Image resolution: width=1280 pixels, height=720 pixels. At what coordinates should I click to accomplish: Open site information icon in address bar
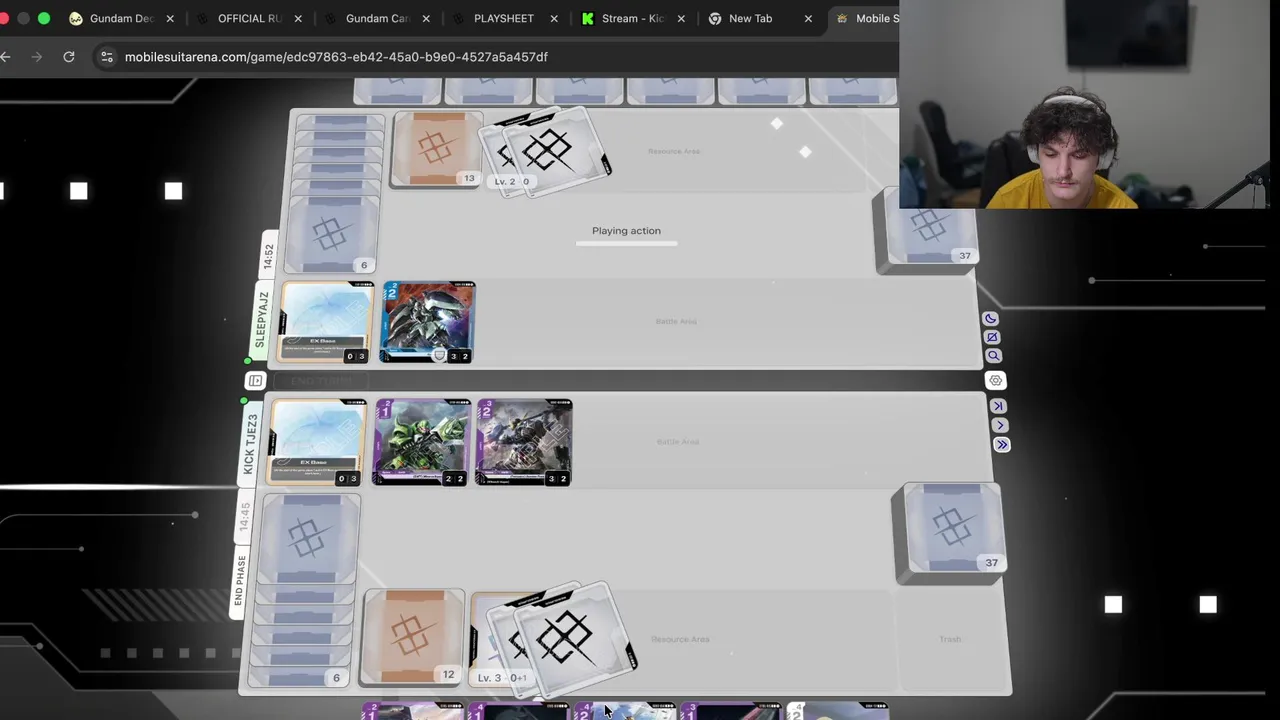107,57
